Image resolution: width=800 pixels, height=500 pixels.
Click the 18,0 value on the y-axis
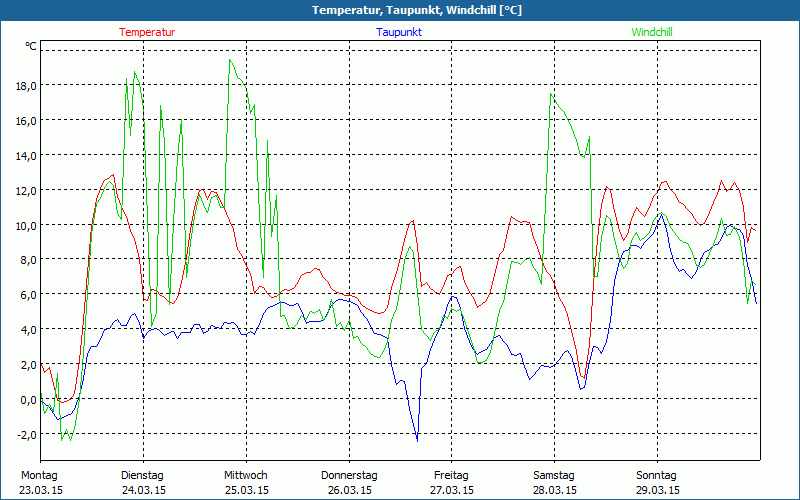pos(27,85)
